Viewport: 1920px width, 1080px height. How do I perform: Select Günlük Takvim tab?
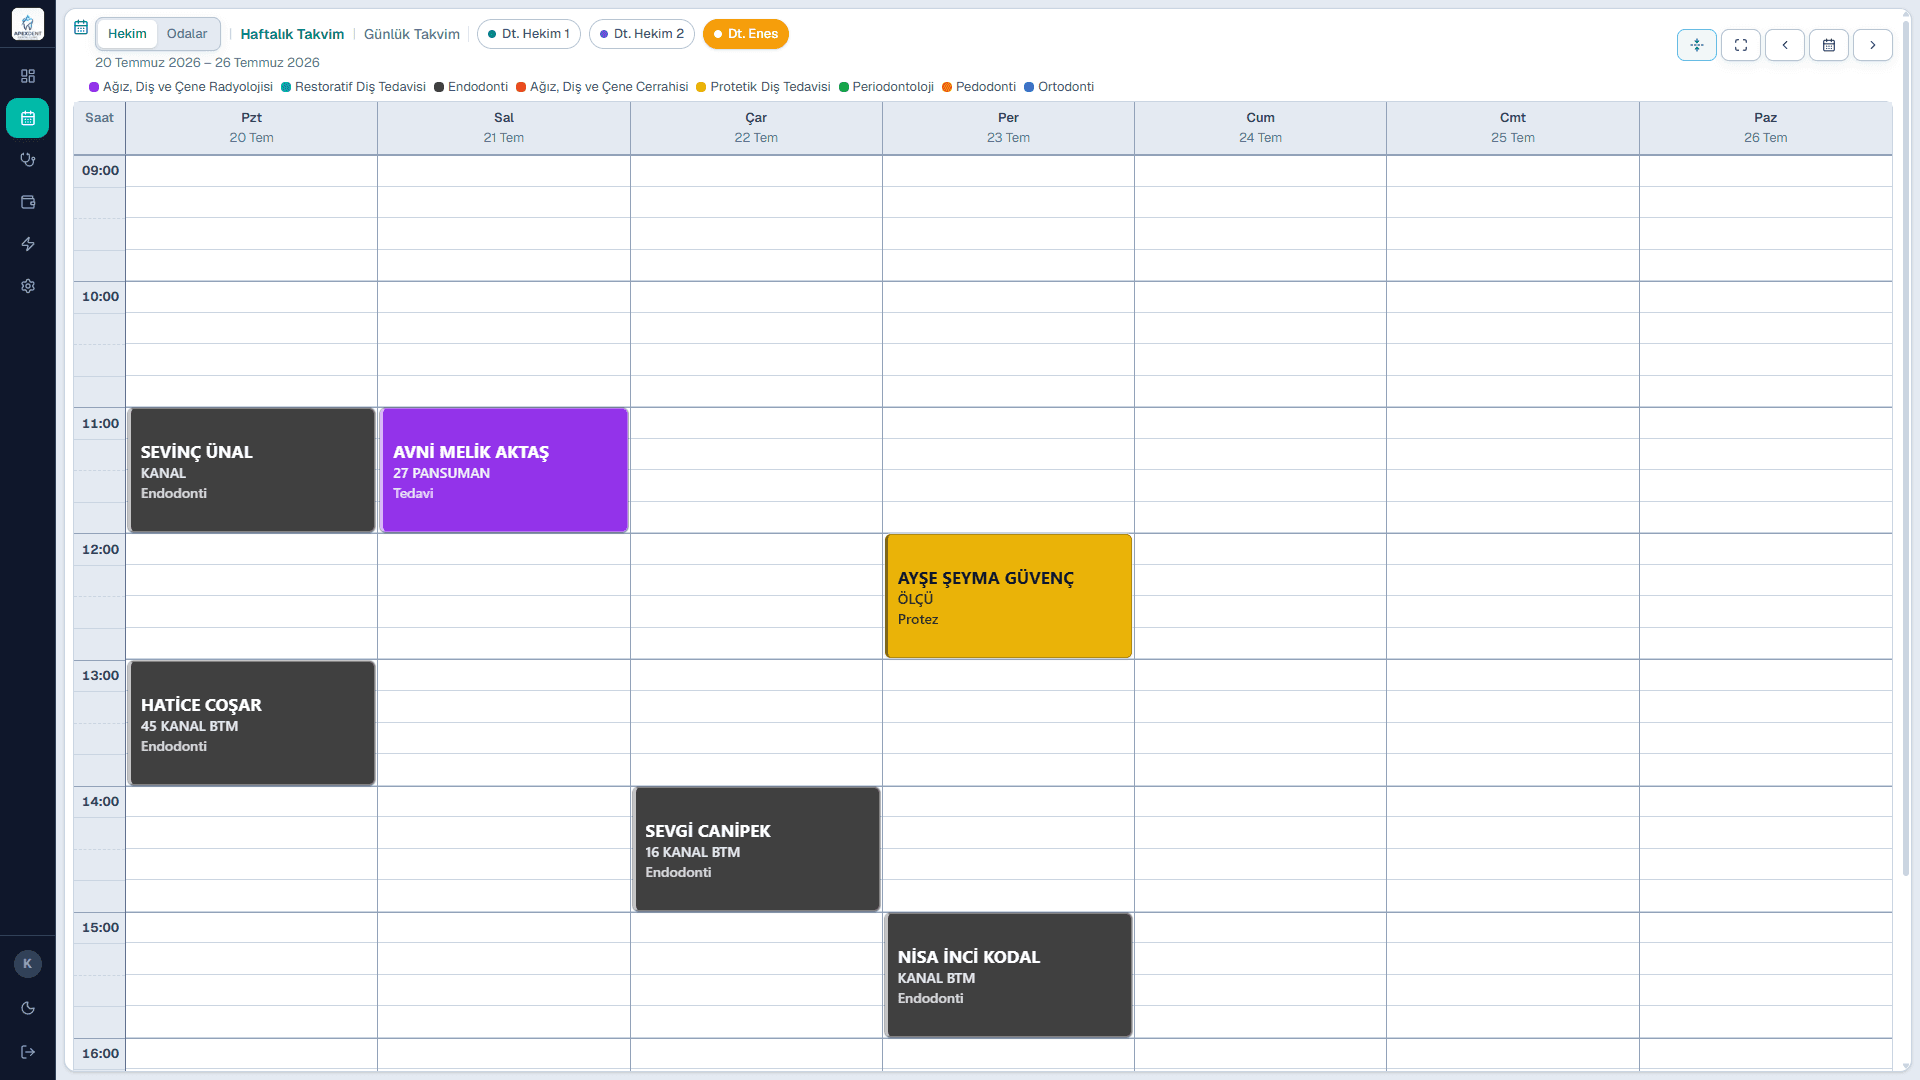tap(412, 34)
